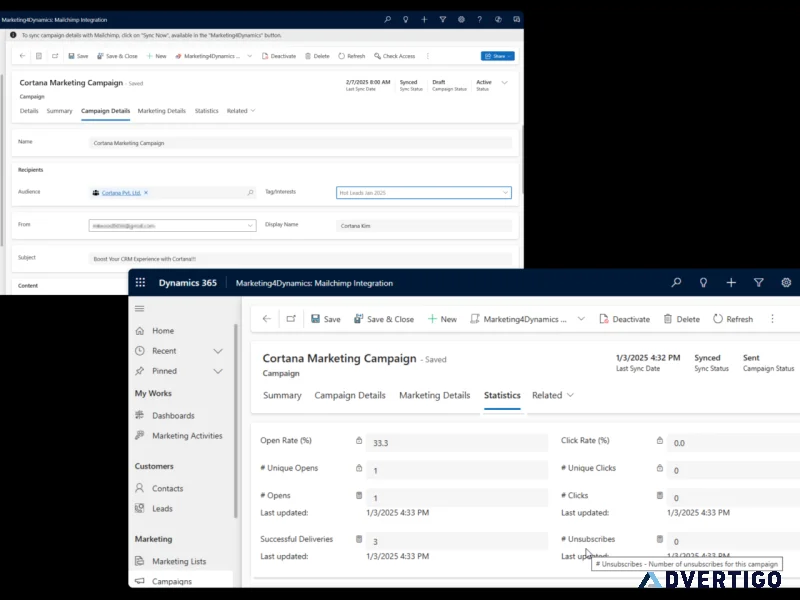Open search in front Dynamics 365 window
This screenshot has width=800, height=600.
coord(676,282)
